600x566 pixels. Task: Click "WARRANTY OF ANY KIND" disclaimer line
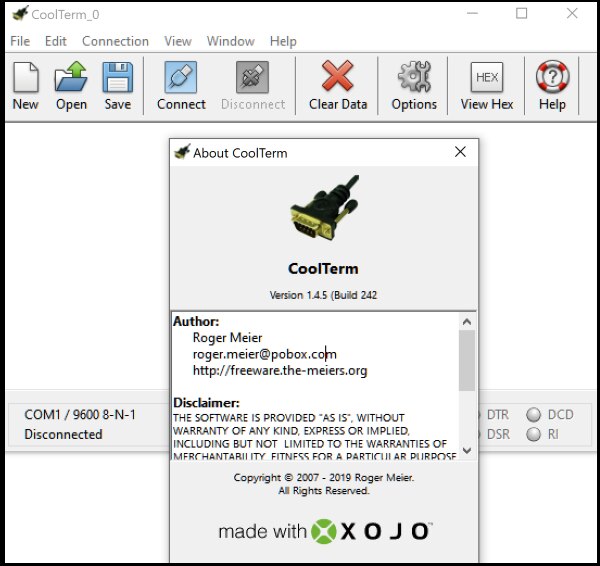(x=291, y=431)
